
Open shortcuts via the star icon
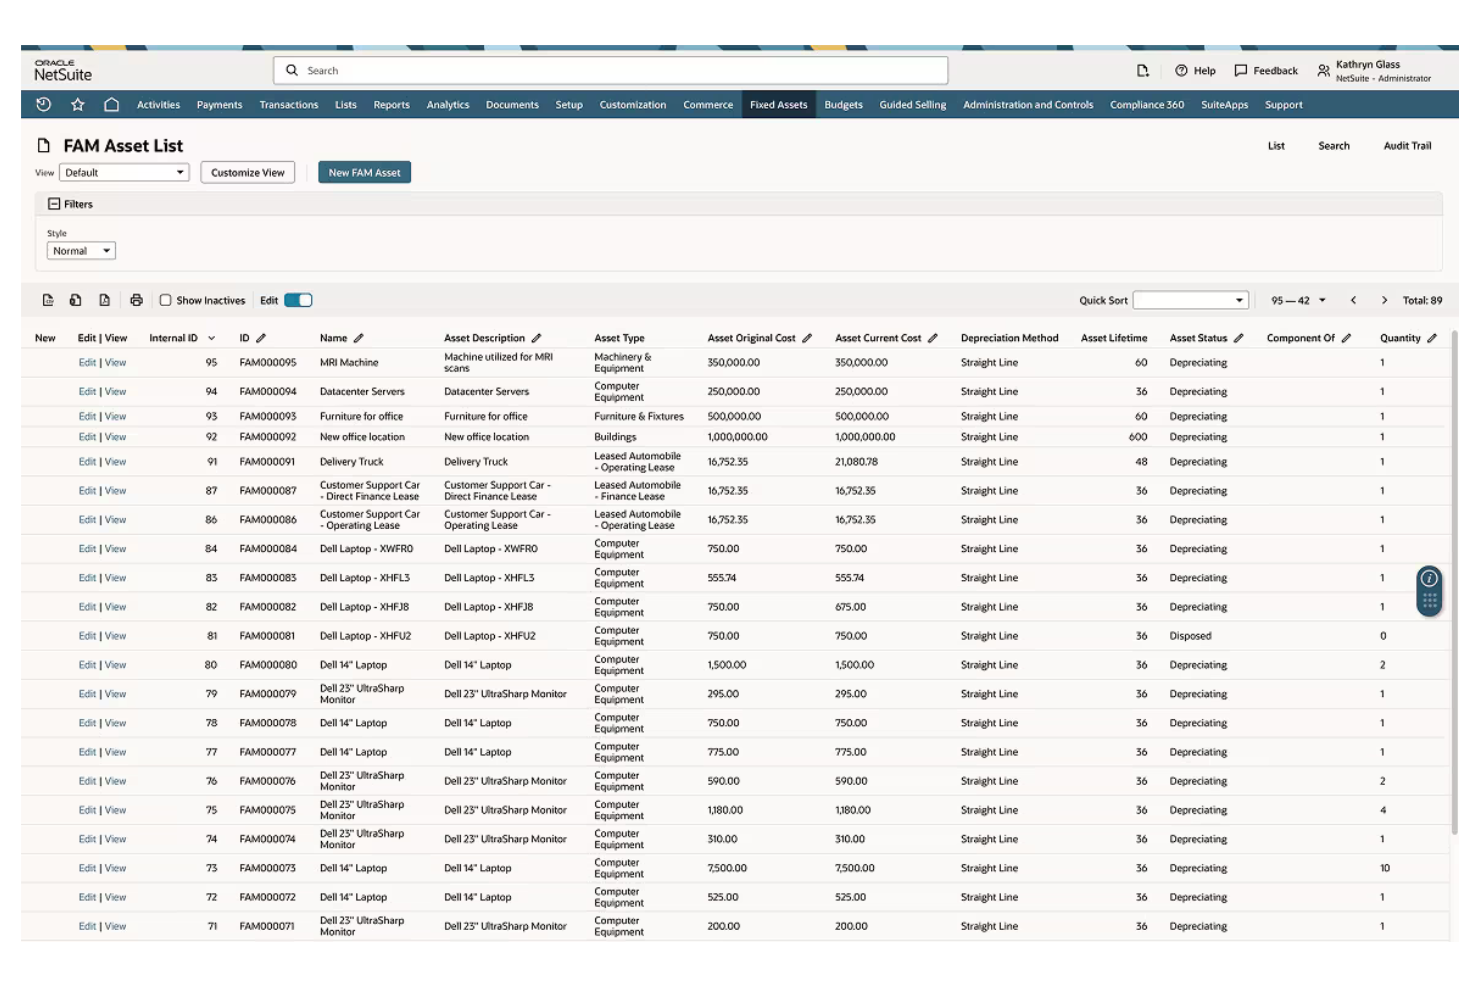click(x=77, y=104)
